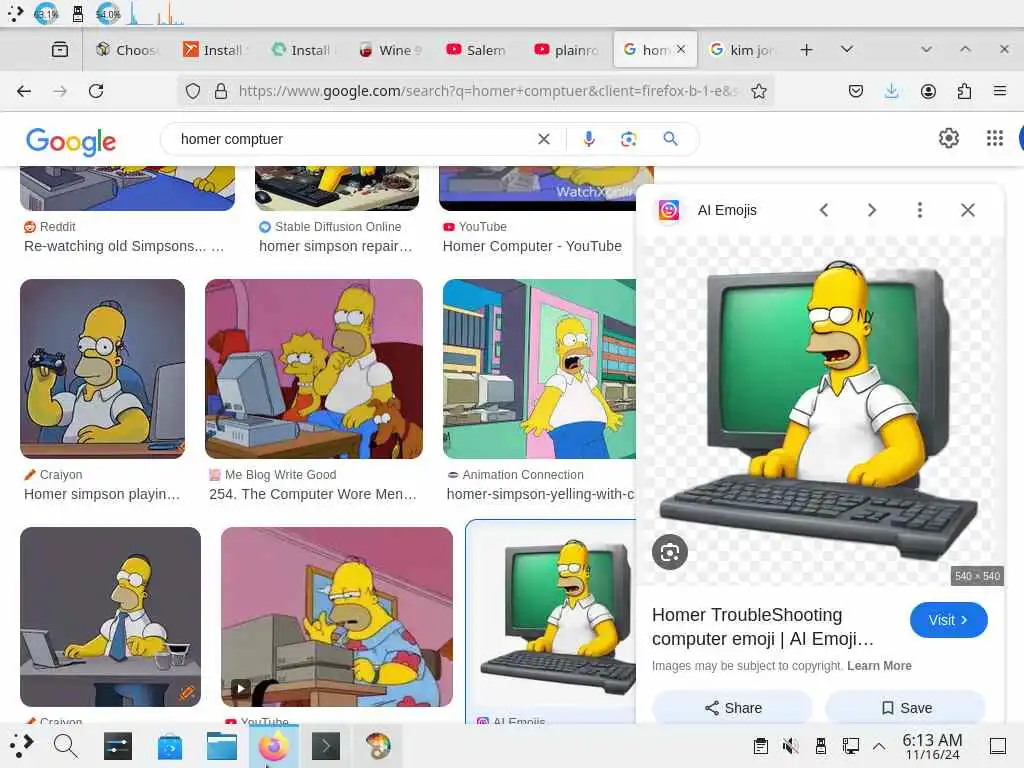Open Craiyon Homer playing controller thumbnail

[x=103, y=369]
